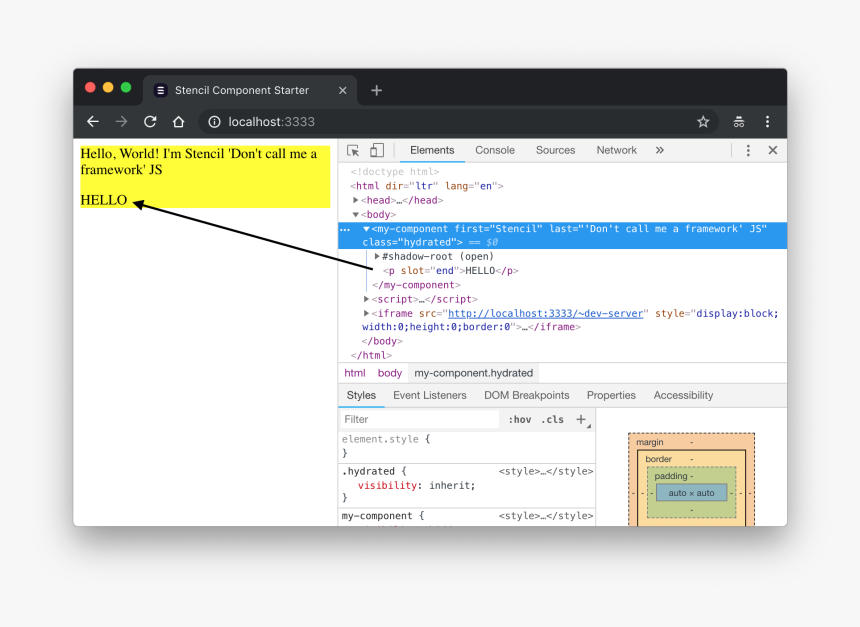This screenshot has height=627, width=860.
Task: Open Chrome's three-dot menu
Action: (767, 122)
